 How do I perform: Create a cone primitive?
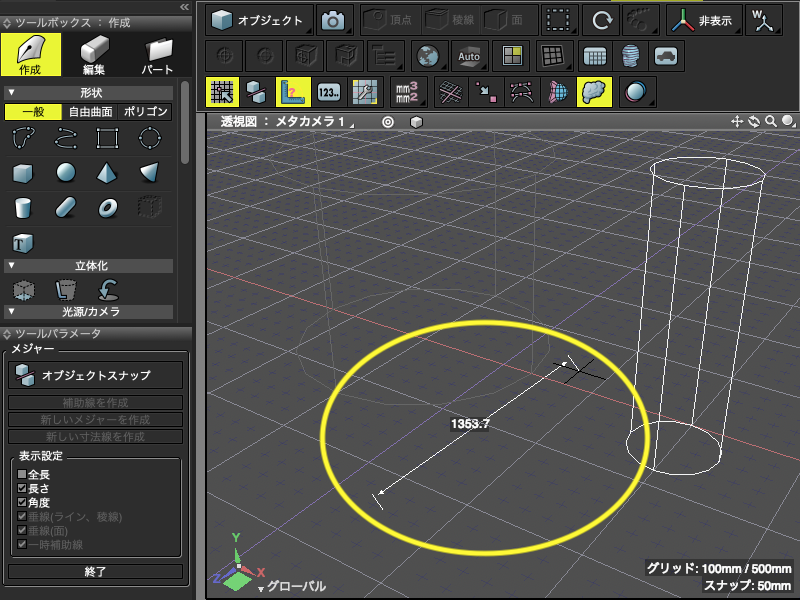click(150, 173)
